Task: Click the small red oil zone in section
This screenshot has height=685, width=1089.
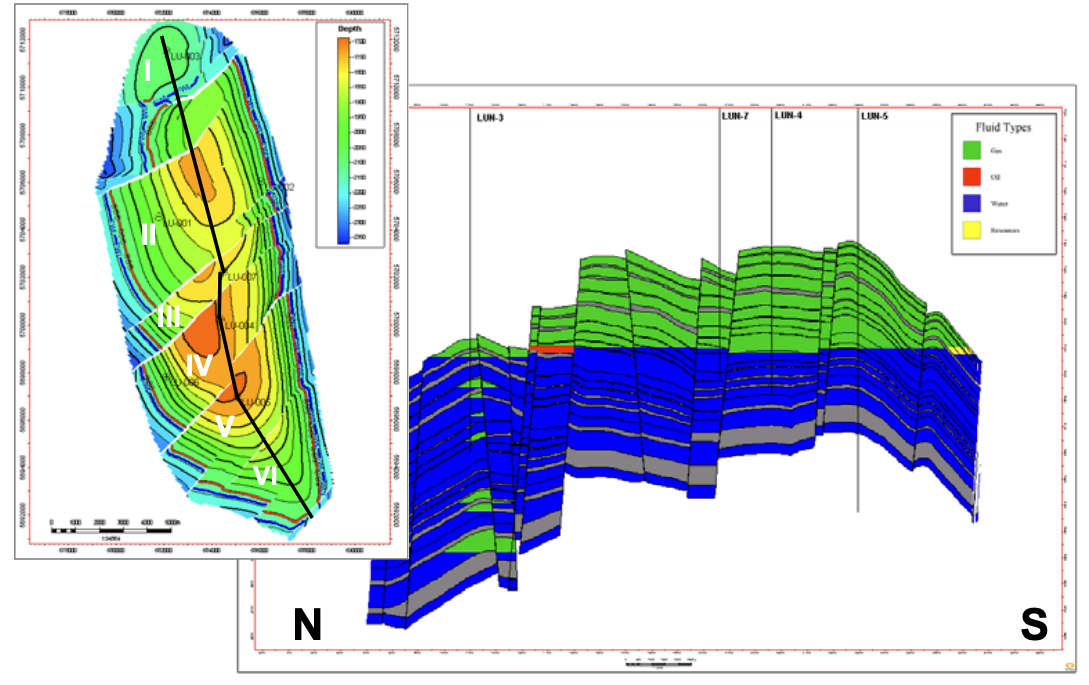Action: [551, 348]
